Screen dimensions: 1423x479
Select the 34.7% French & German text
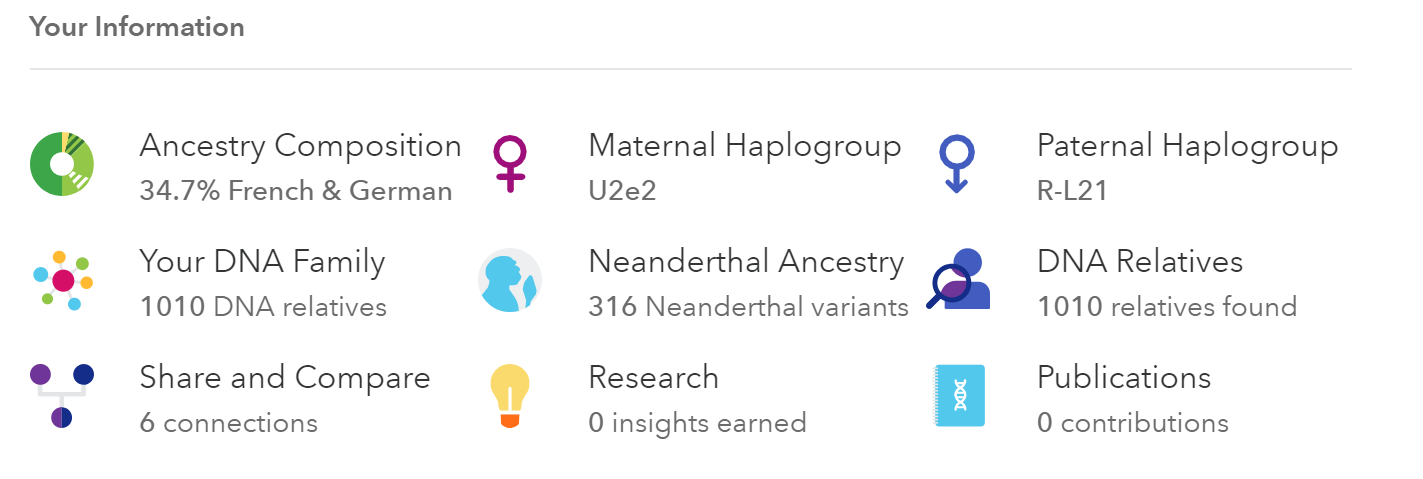[296, 190]
